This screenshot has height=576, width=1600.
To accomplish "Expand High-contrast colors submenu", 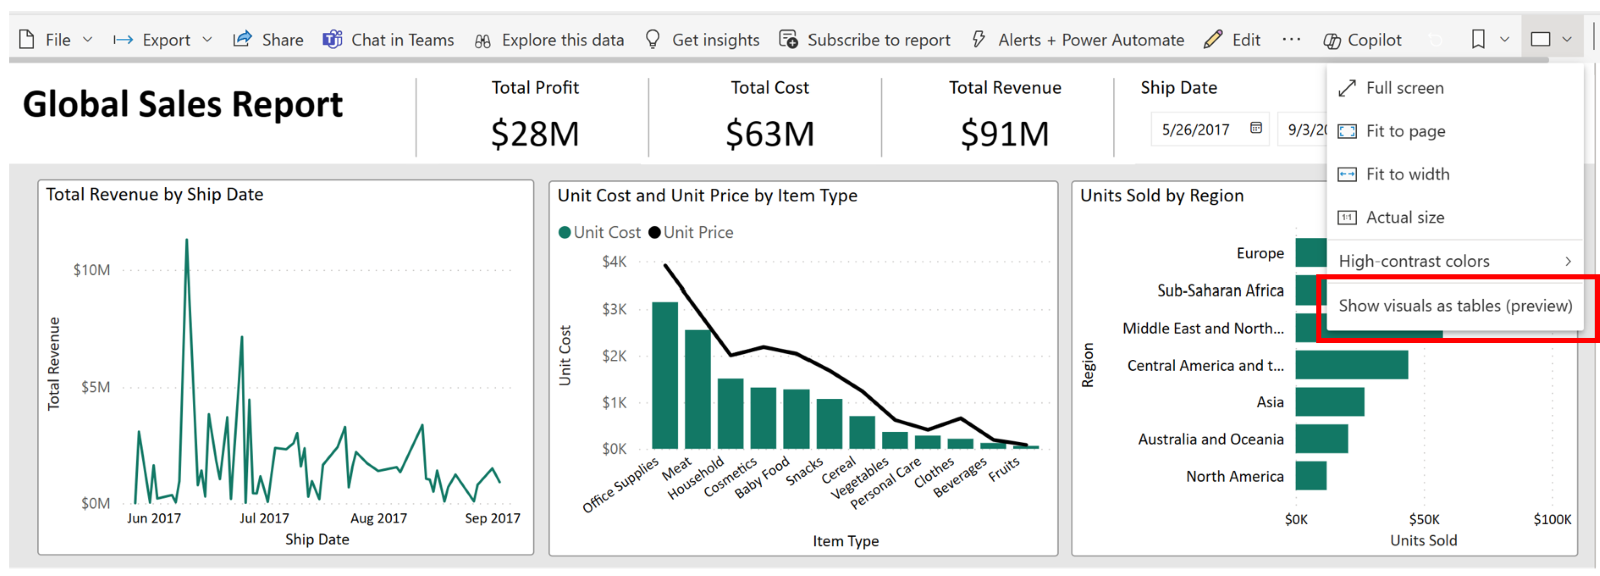I will (1455, 261).
